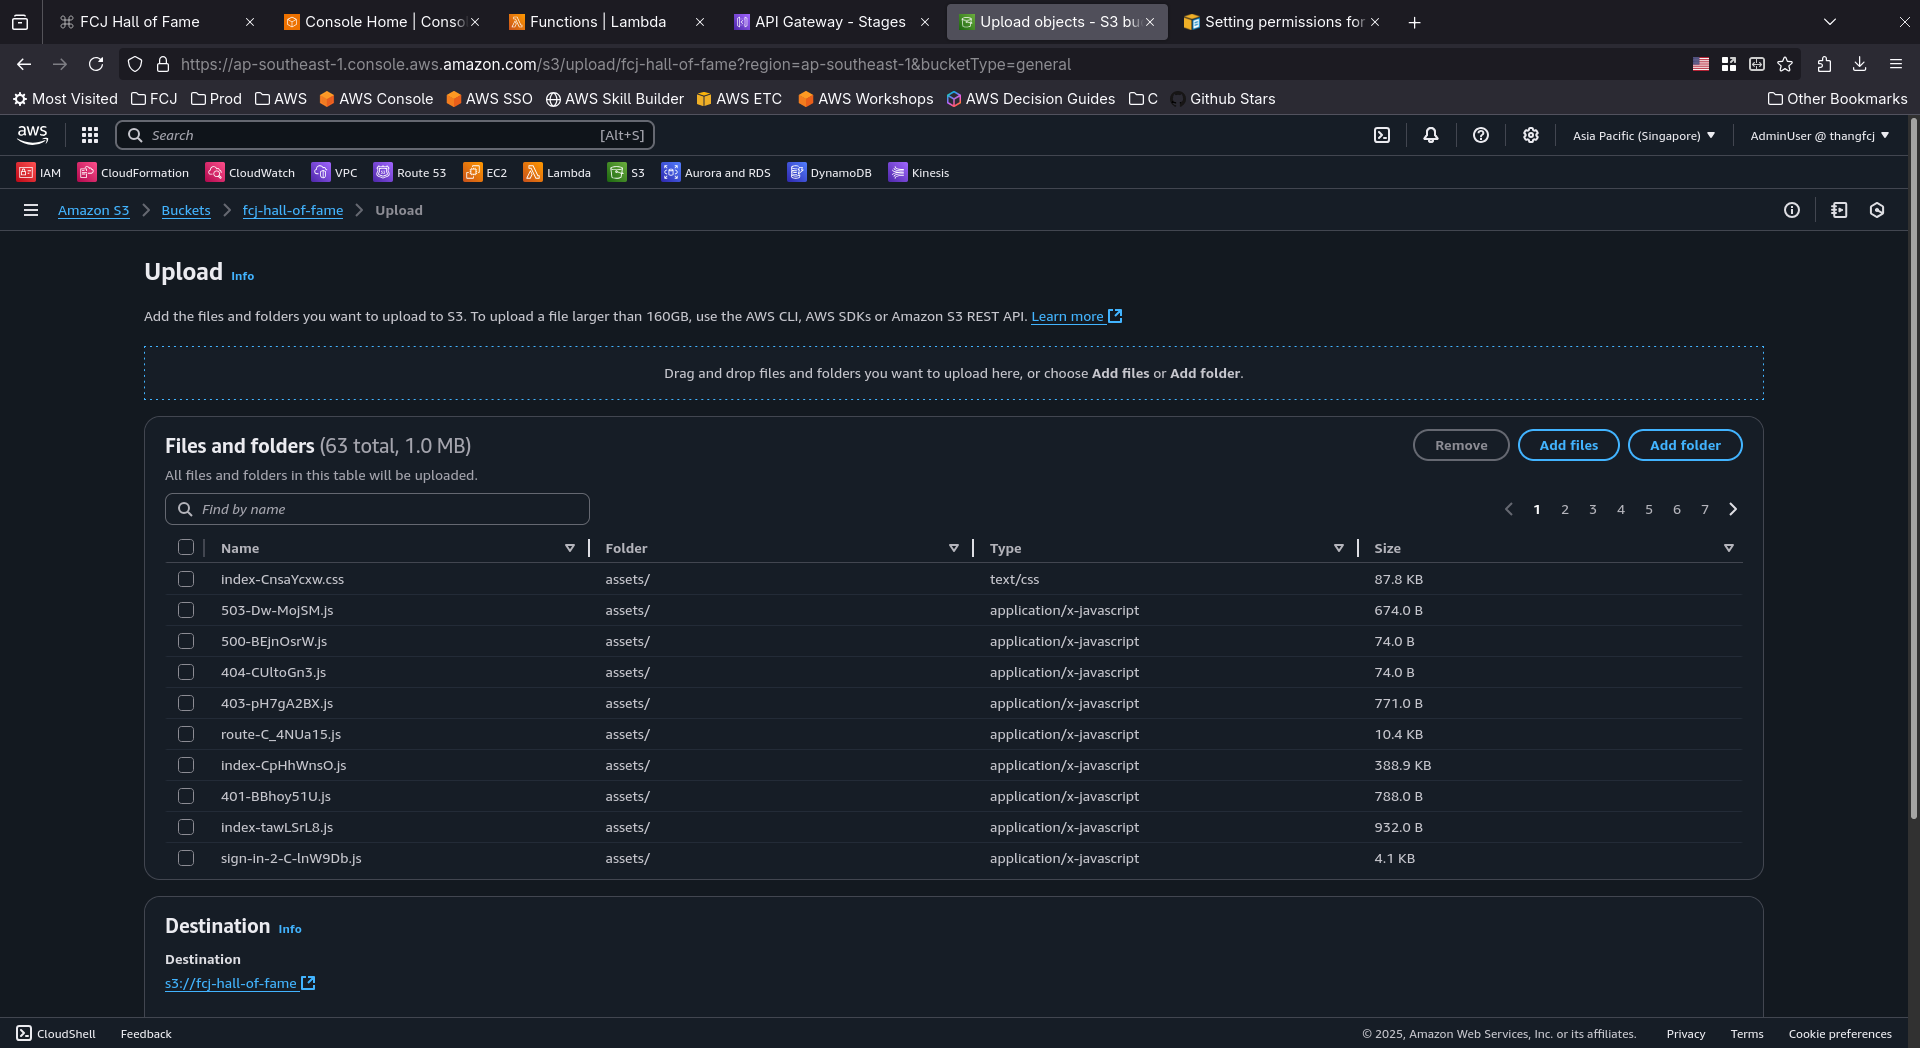Open the s3://fcj-hall-of-fame destination link
Screen dimensions: 1920x1048
240,983
